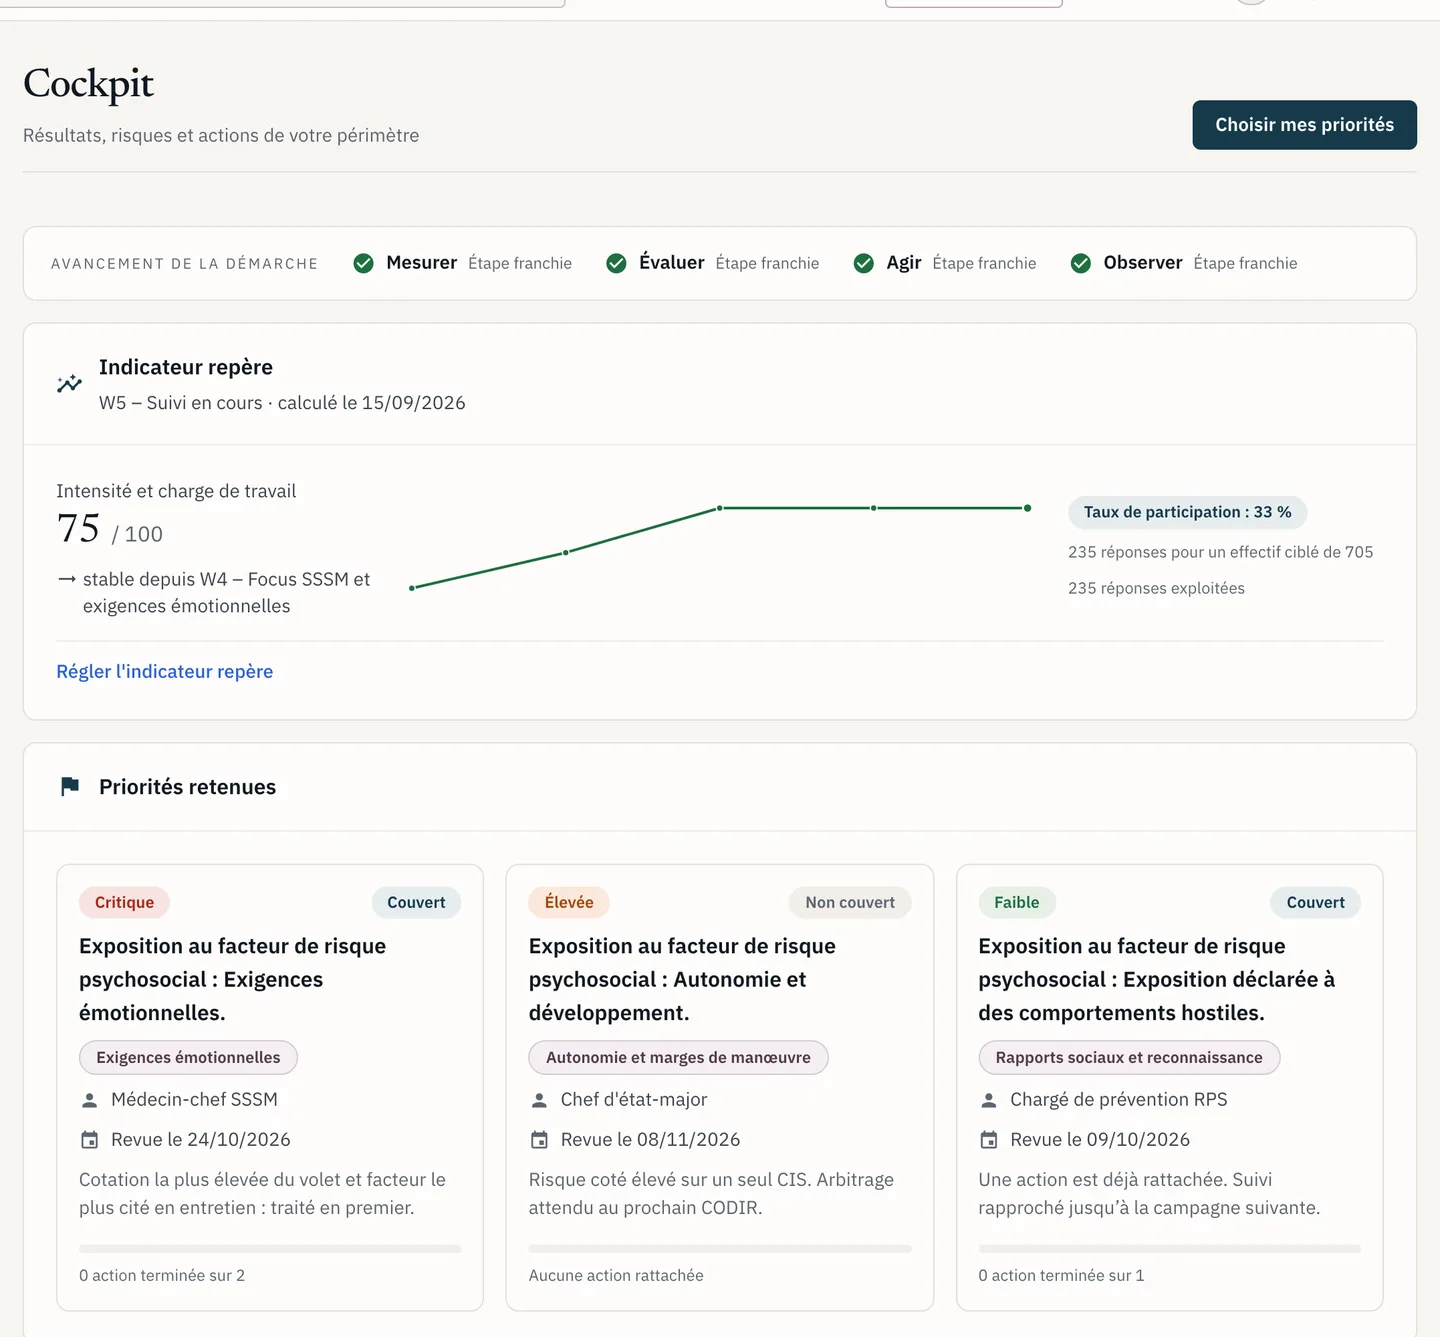Click the green check icon beside Agir
1440x1337 pixels.
pos(864,263)
